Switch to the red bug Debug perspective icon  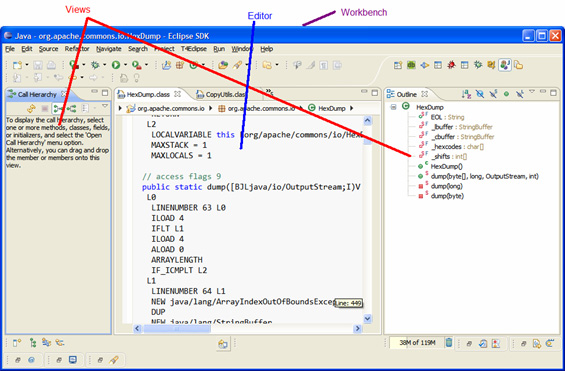tap(451, 65)
